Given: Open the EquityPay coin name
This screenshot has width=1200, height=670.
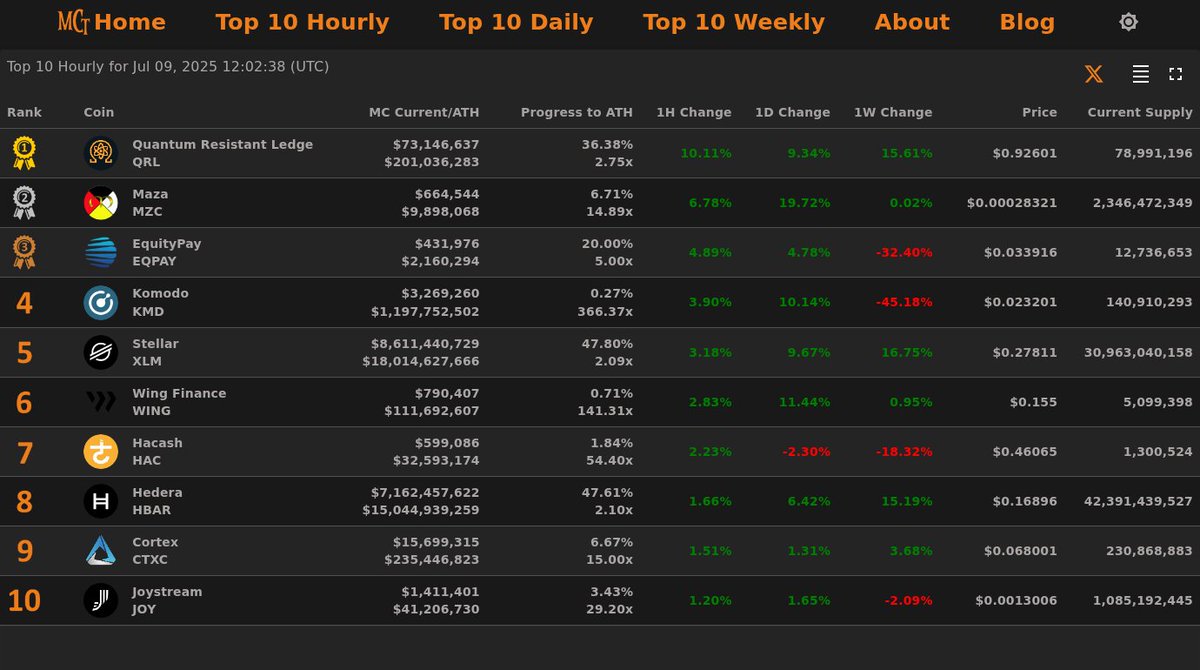Looking at the screenshot, I should [x=167, y=244].
